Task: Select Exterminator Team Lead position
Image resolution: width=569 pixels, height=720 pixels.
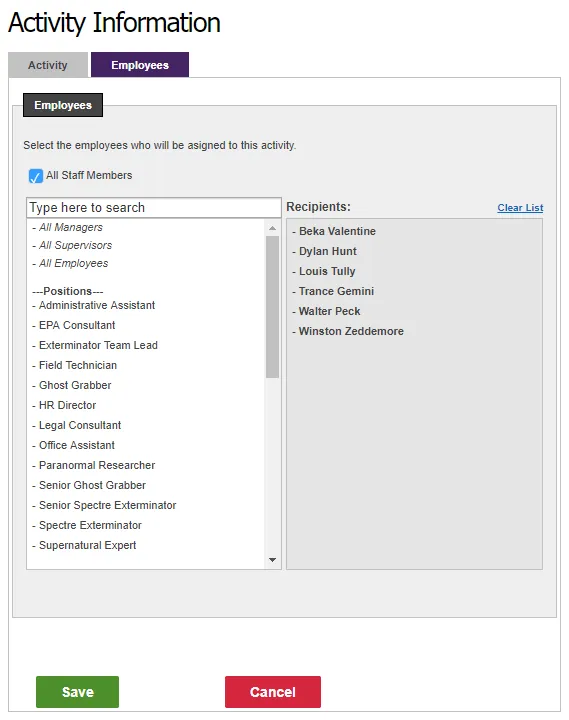Action: (x=98, y=345)
